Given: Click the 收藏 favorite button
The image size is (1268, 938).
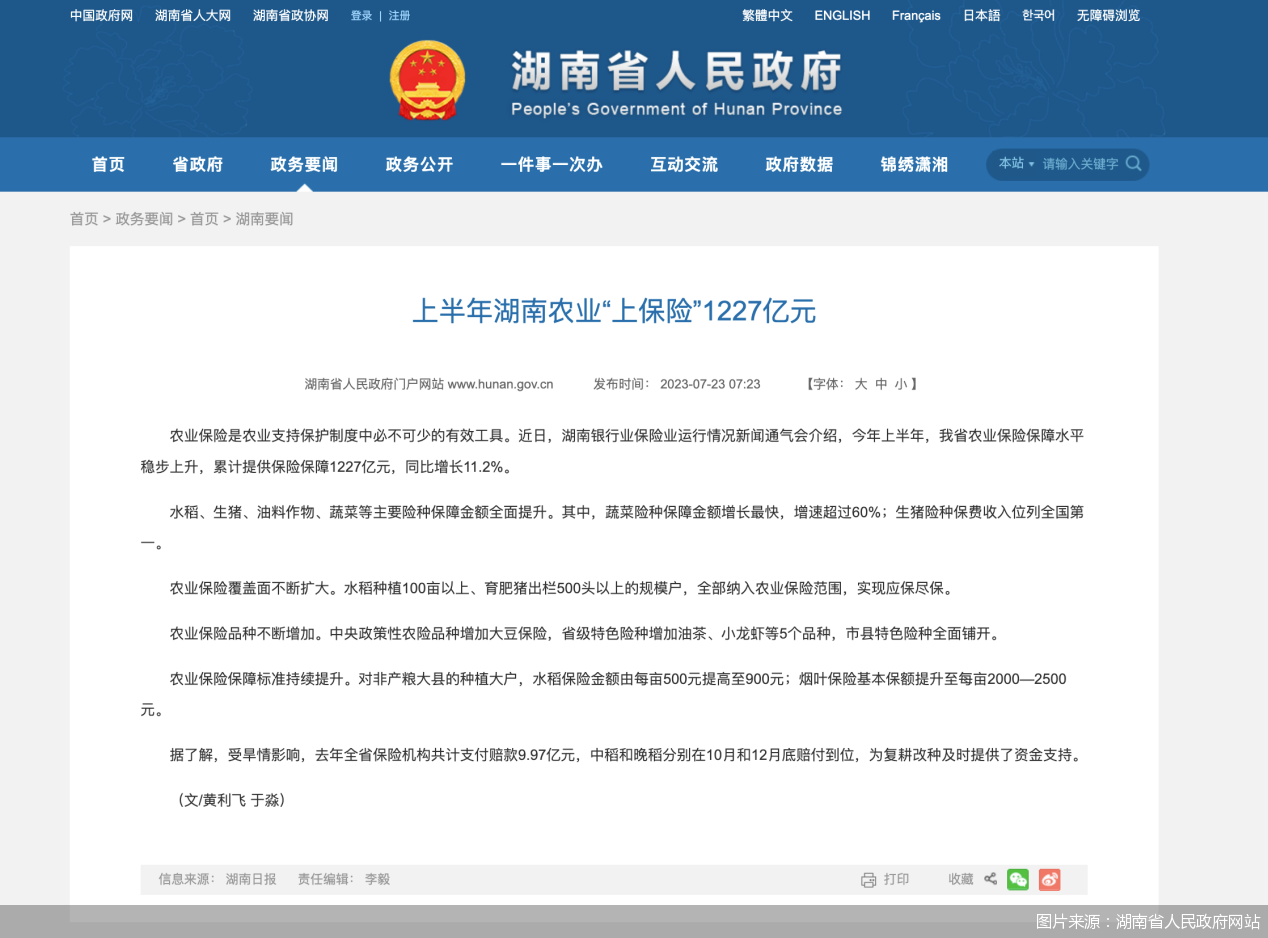Looking at the screenshot, I should click(960, 879).
